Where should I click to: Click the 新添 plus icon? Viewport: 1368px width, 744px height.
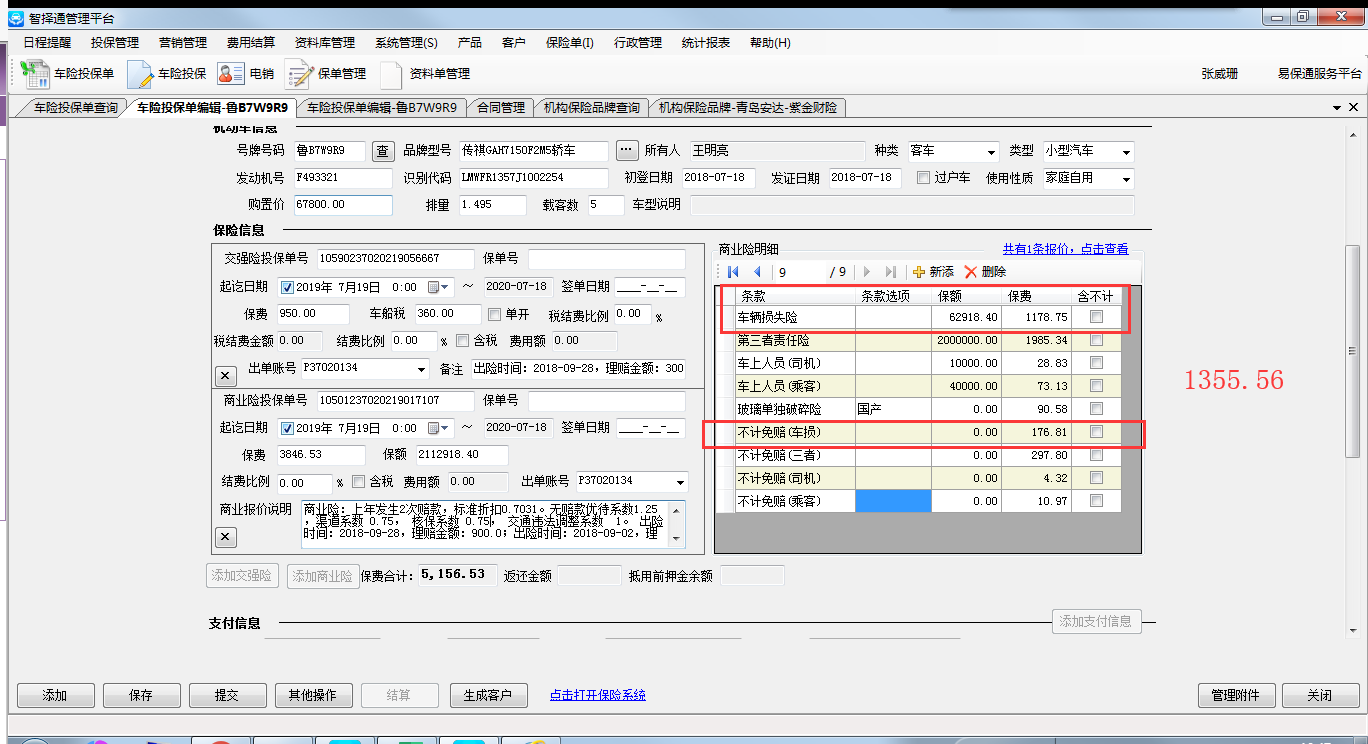[x=919, y=272]
